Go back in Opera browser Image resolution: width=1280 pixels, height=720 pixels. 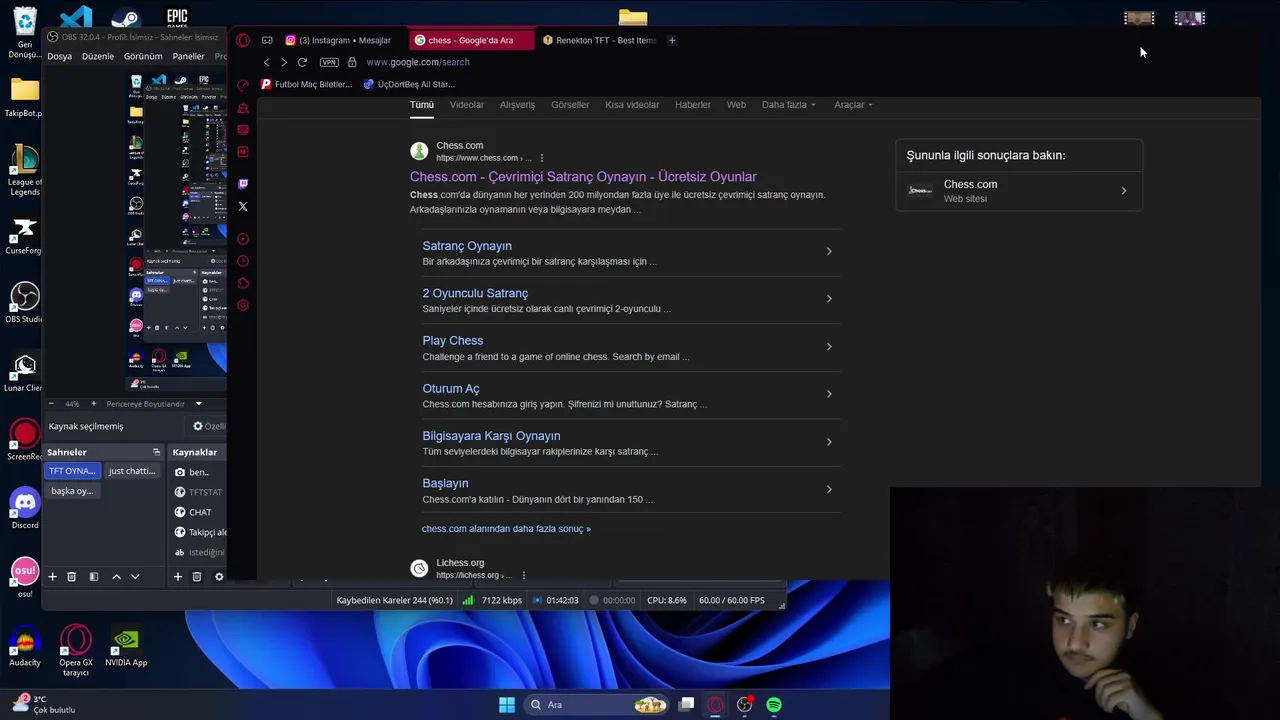coord(266,62)
